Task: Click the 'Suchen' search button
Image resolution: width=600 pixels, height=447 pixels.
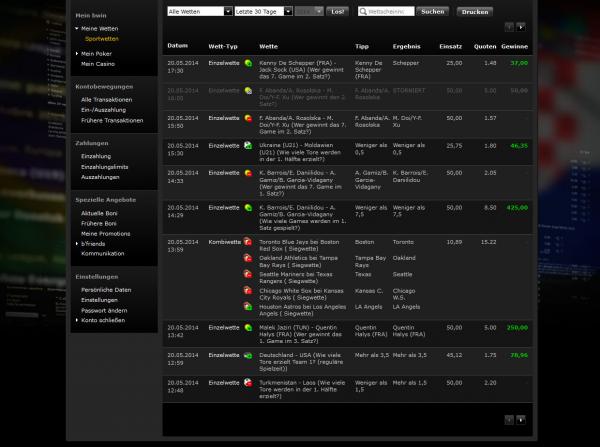Action: coord(432,11)
